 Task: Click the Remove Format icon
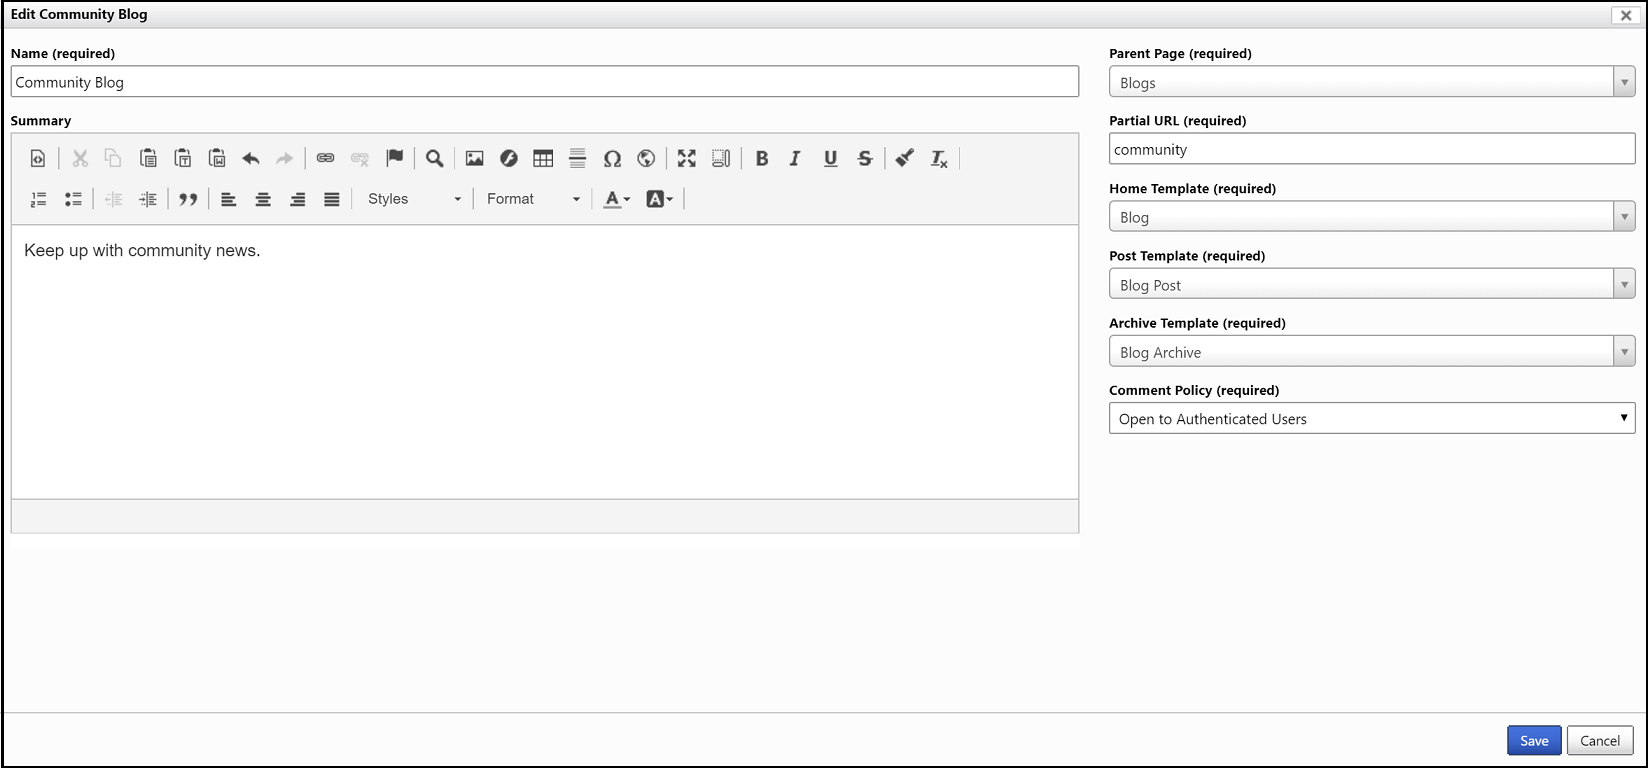coord(939,158)
